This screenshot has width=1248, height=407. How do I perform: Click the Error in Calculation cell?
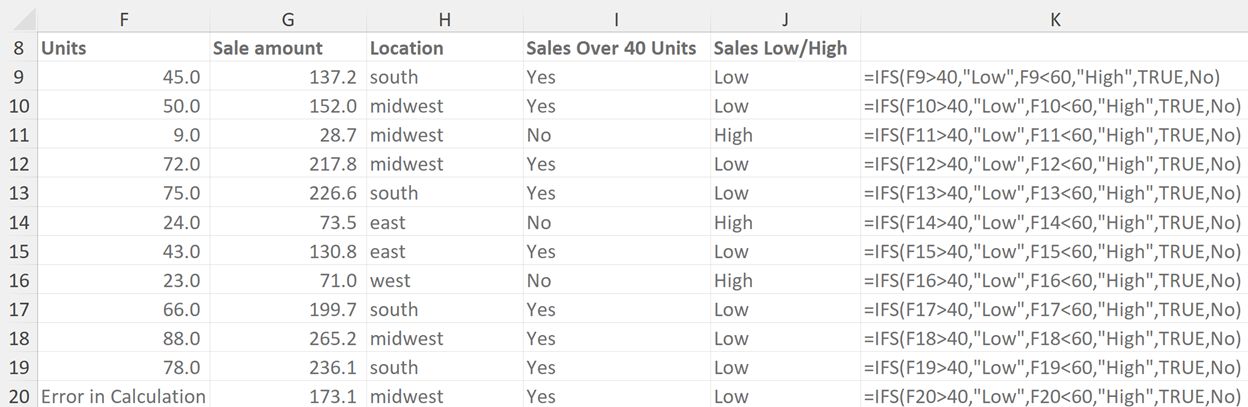pos(123,396)
